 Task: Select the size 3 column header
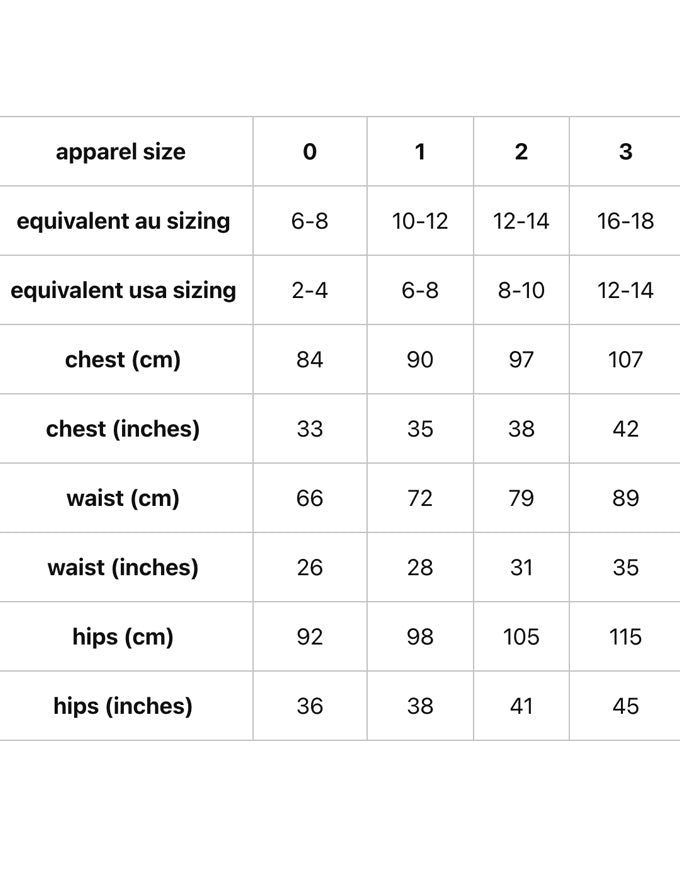point(625,152)
